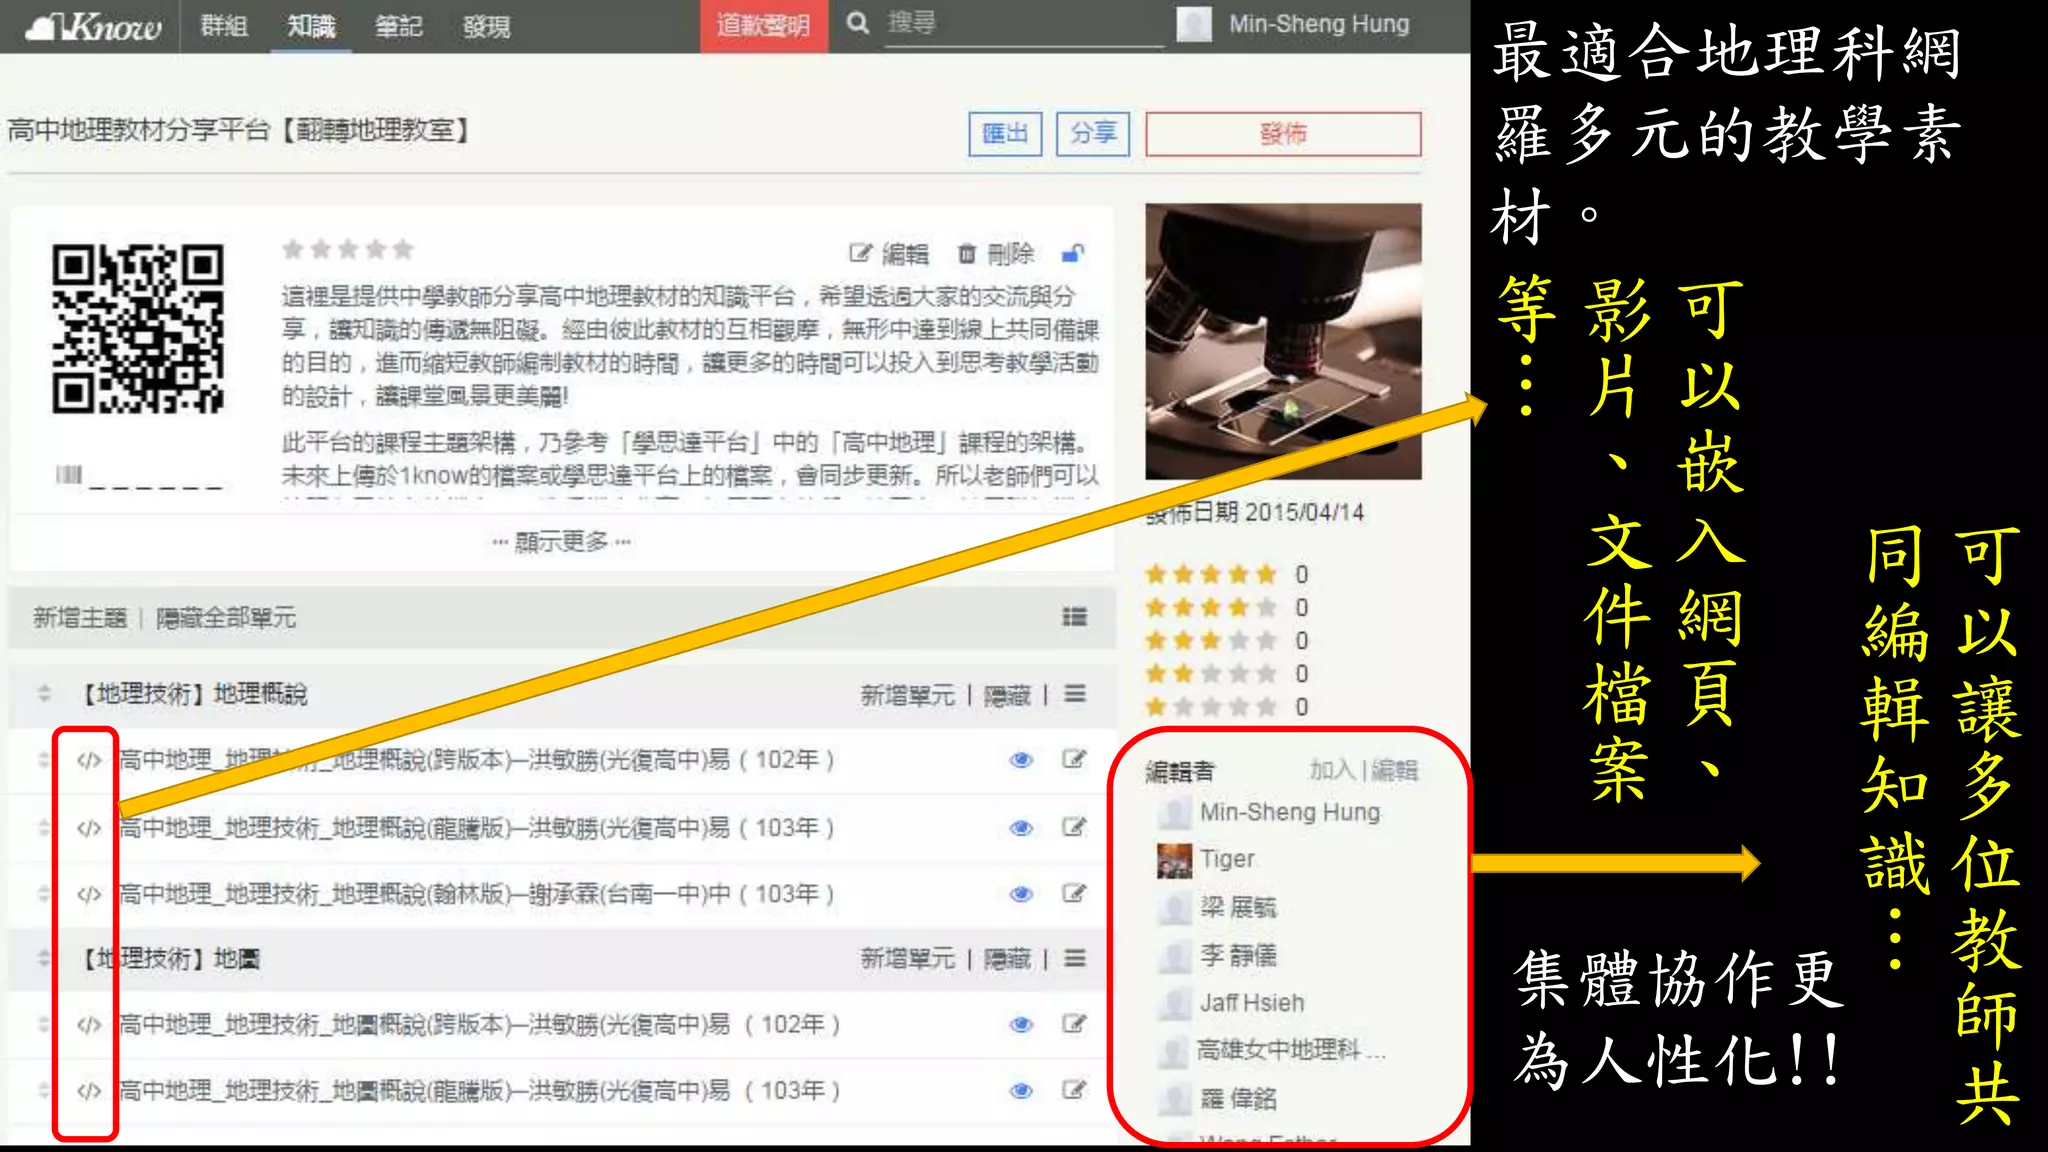The width and height of the screenshot is (2048, 1152).
Task: Reorder handle for 【地理技術】地理概說 topic
Action: pyautogui.click(x=44, y=693)
